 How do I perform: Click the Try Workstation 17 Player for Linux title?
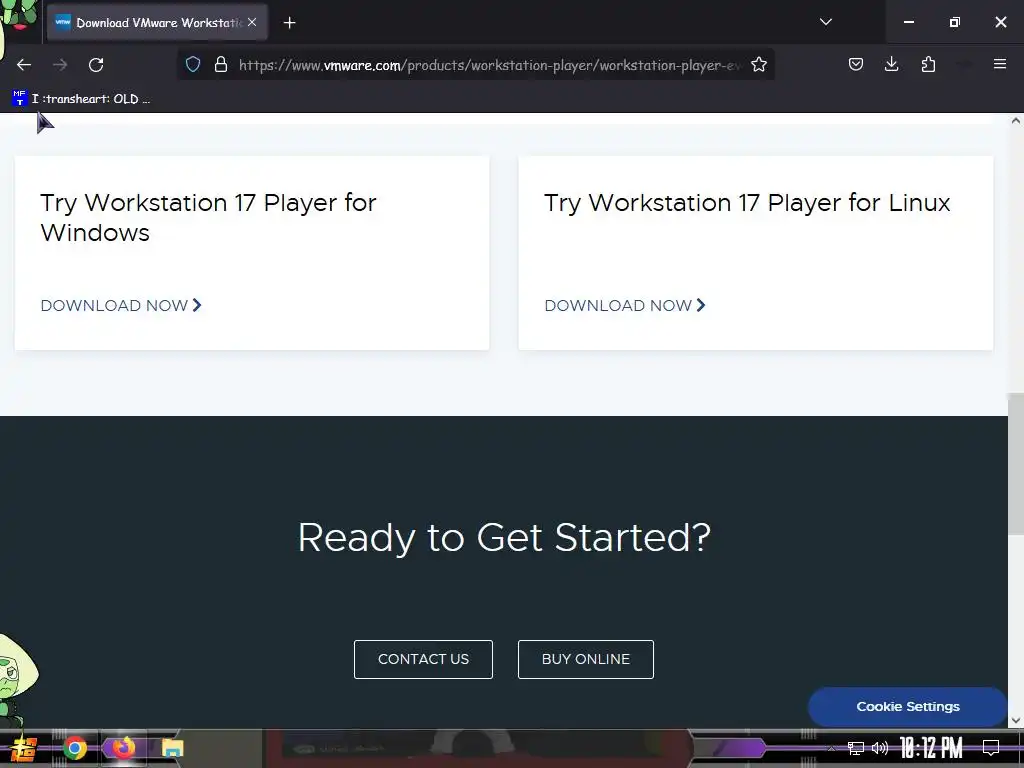point(747,203)
